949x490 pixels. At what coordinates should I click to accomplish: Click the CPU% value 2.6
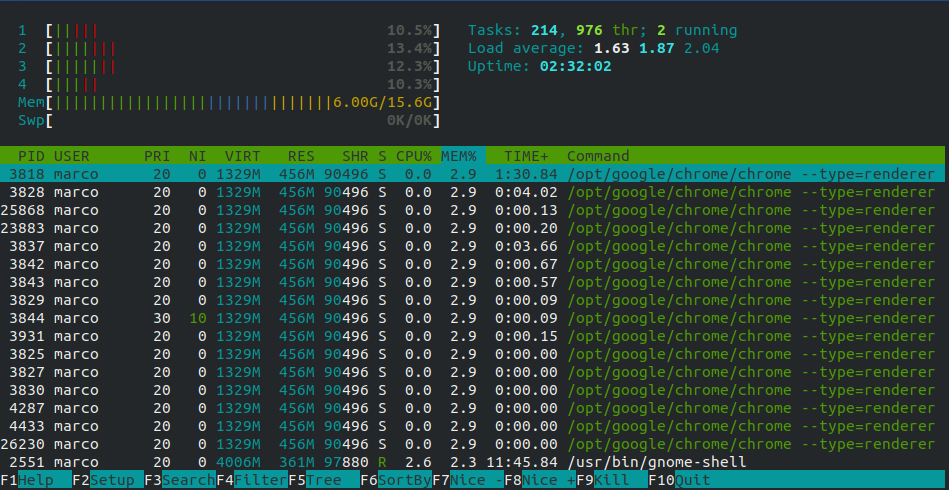pos(418,462)
